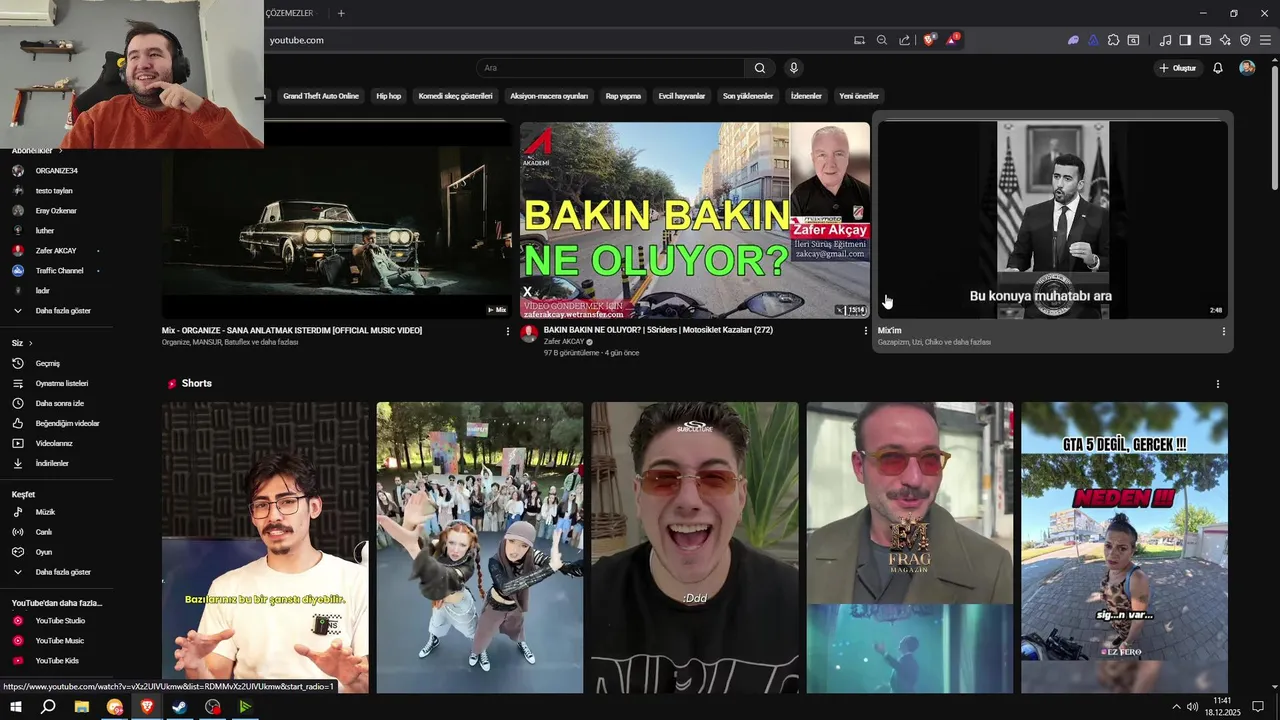This screenshot has height=720, width=1280.
Task: Click Zafer AKÇAY channel name under the video
Action: click(564, 342)
